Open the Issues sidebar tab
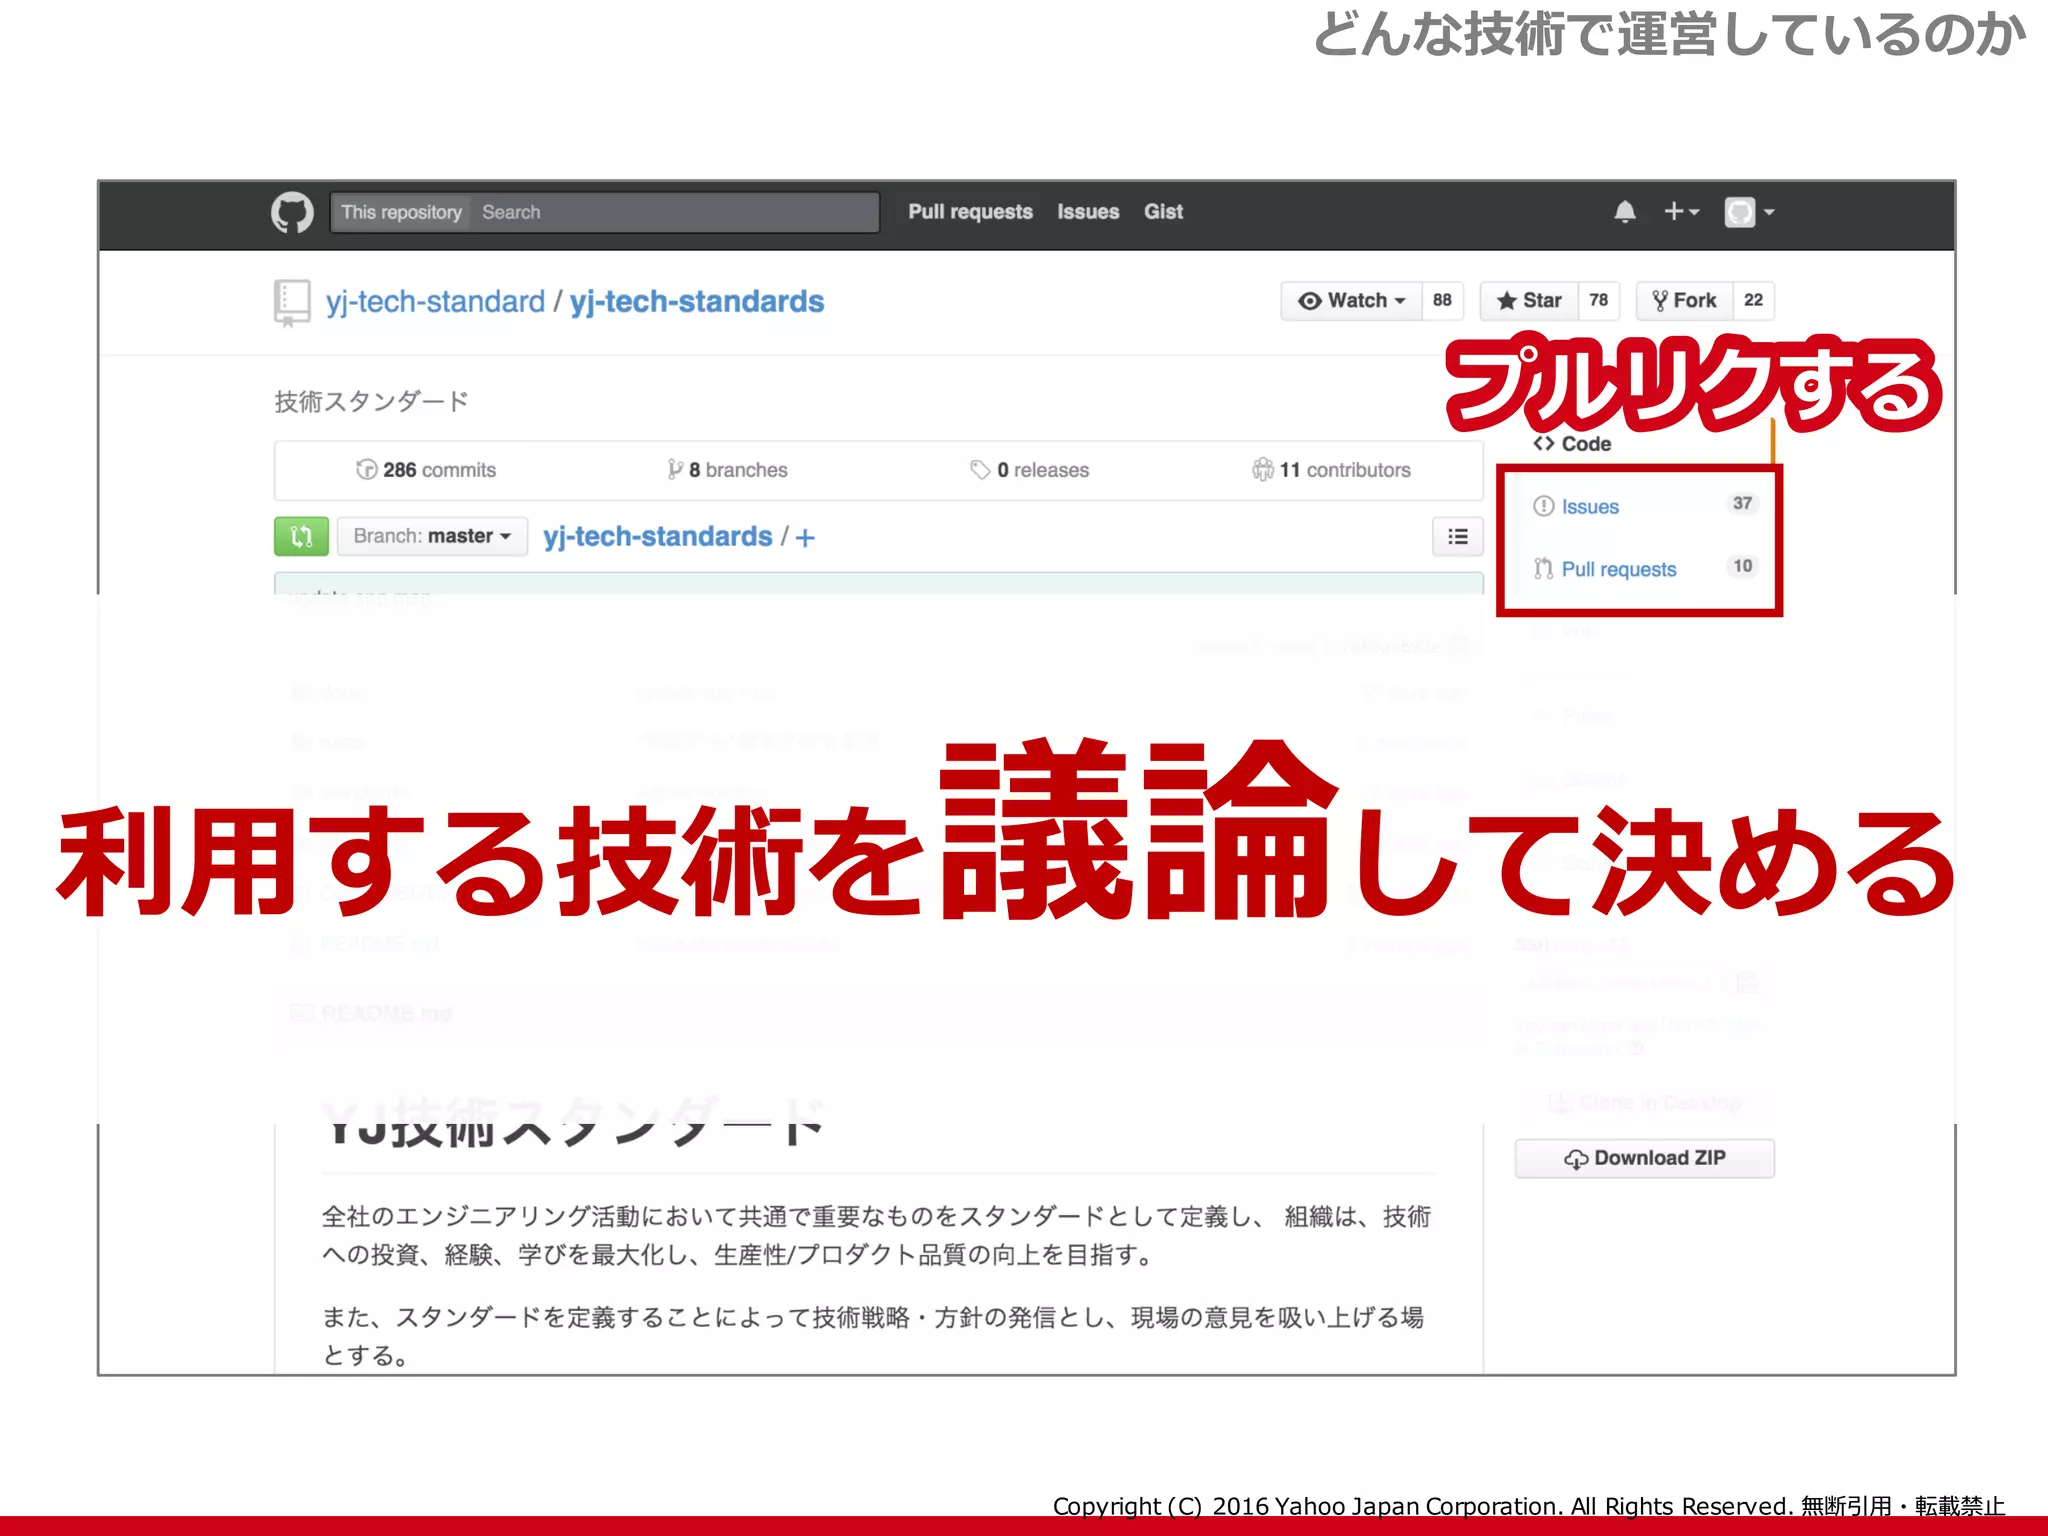This screenshot has width=2048, height=1536. point(1576,507)
